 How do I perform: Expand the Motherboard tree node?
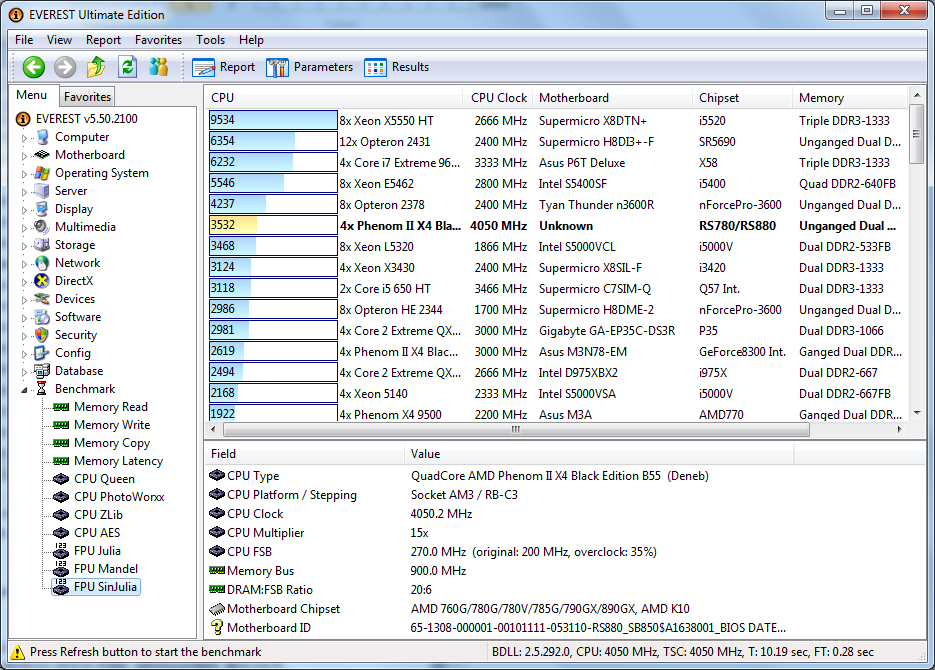click(x=24, y=156)
